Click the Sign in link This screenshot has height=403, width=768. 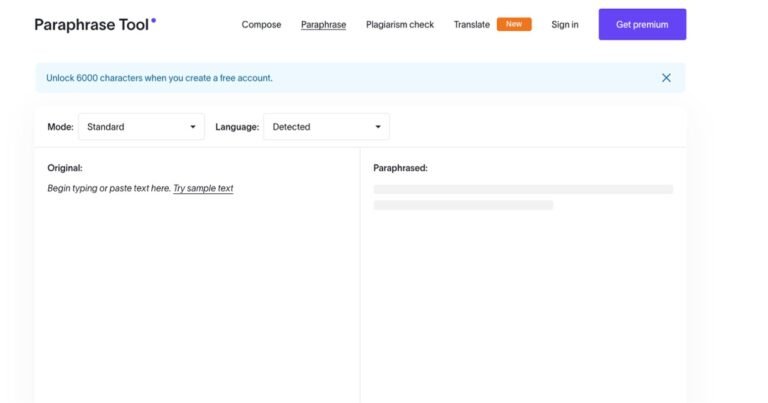[x=565, y=24]
